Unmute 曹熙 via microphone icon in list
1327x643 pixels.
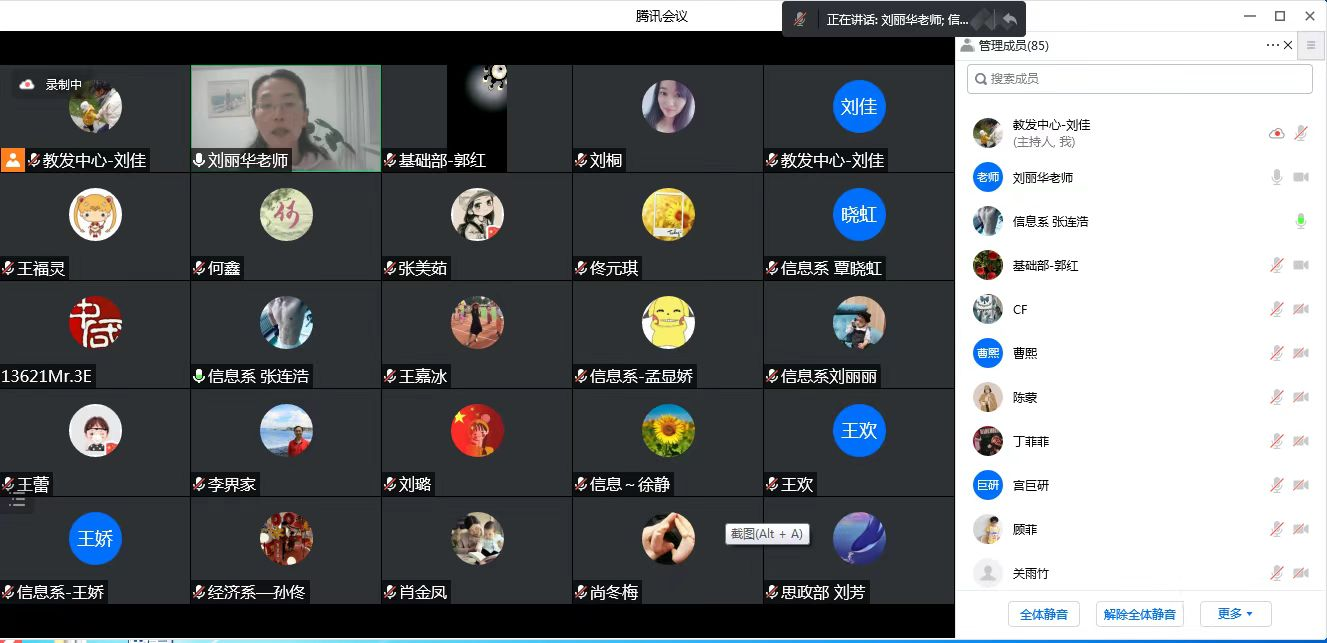1276,354
